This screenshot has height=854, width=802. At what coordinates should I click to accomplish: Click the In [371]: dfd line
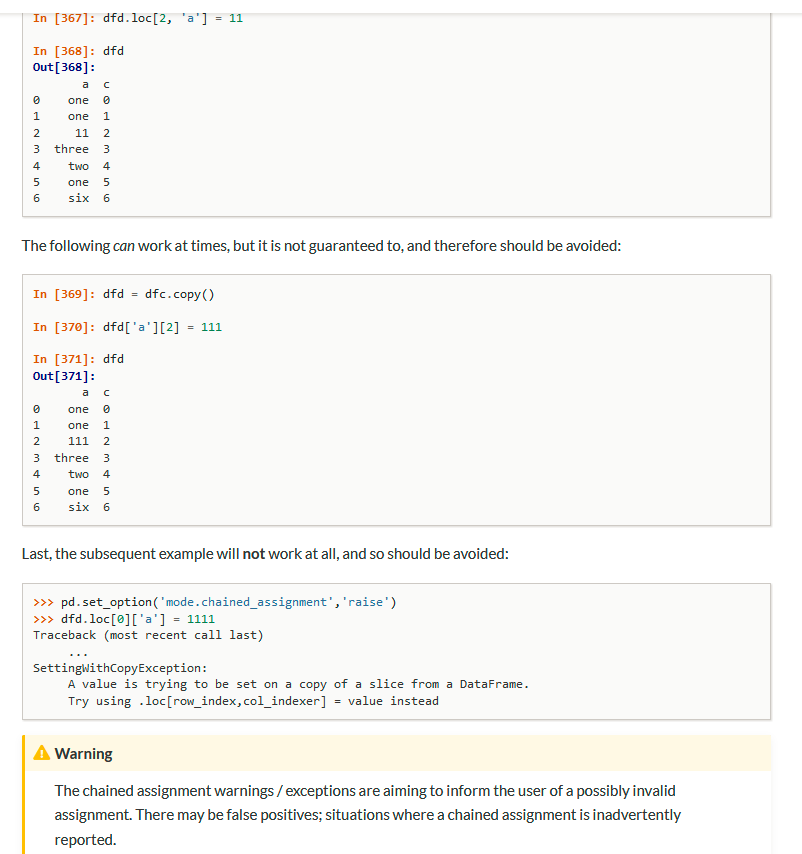coord(78,359)
